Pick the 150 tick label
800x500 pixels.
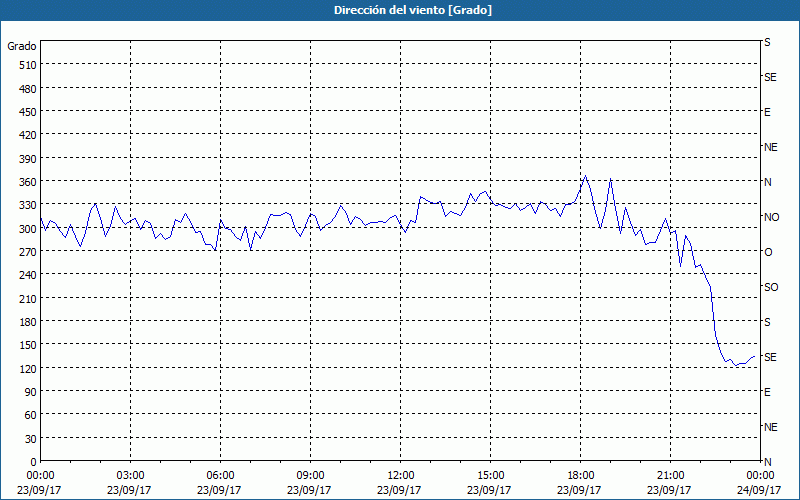28,345
